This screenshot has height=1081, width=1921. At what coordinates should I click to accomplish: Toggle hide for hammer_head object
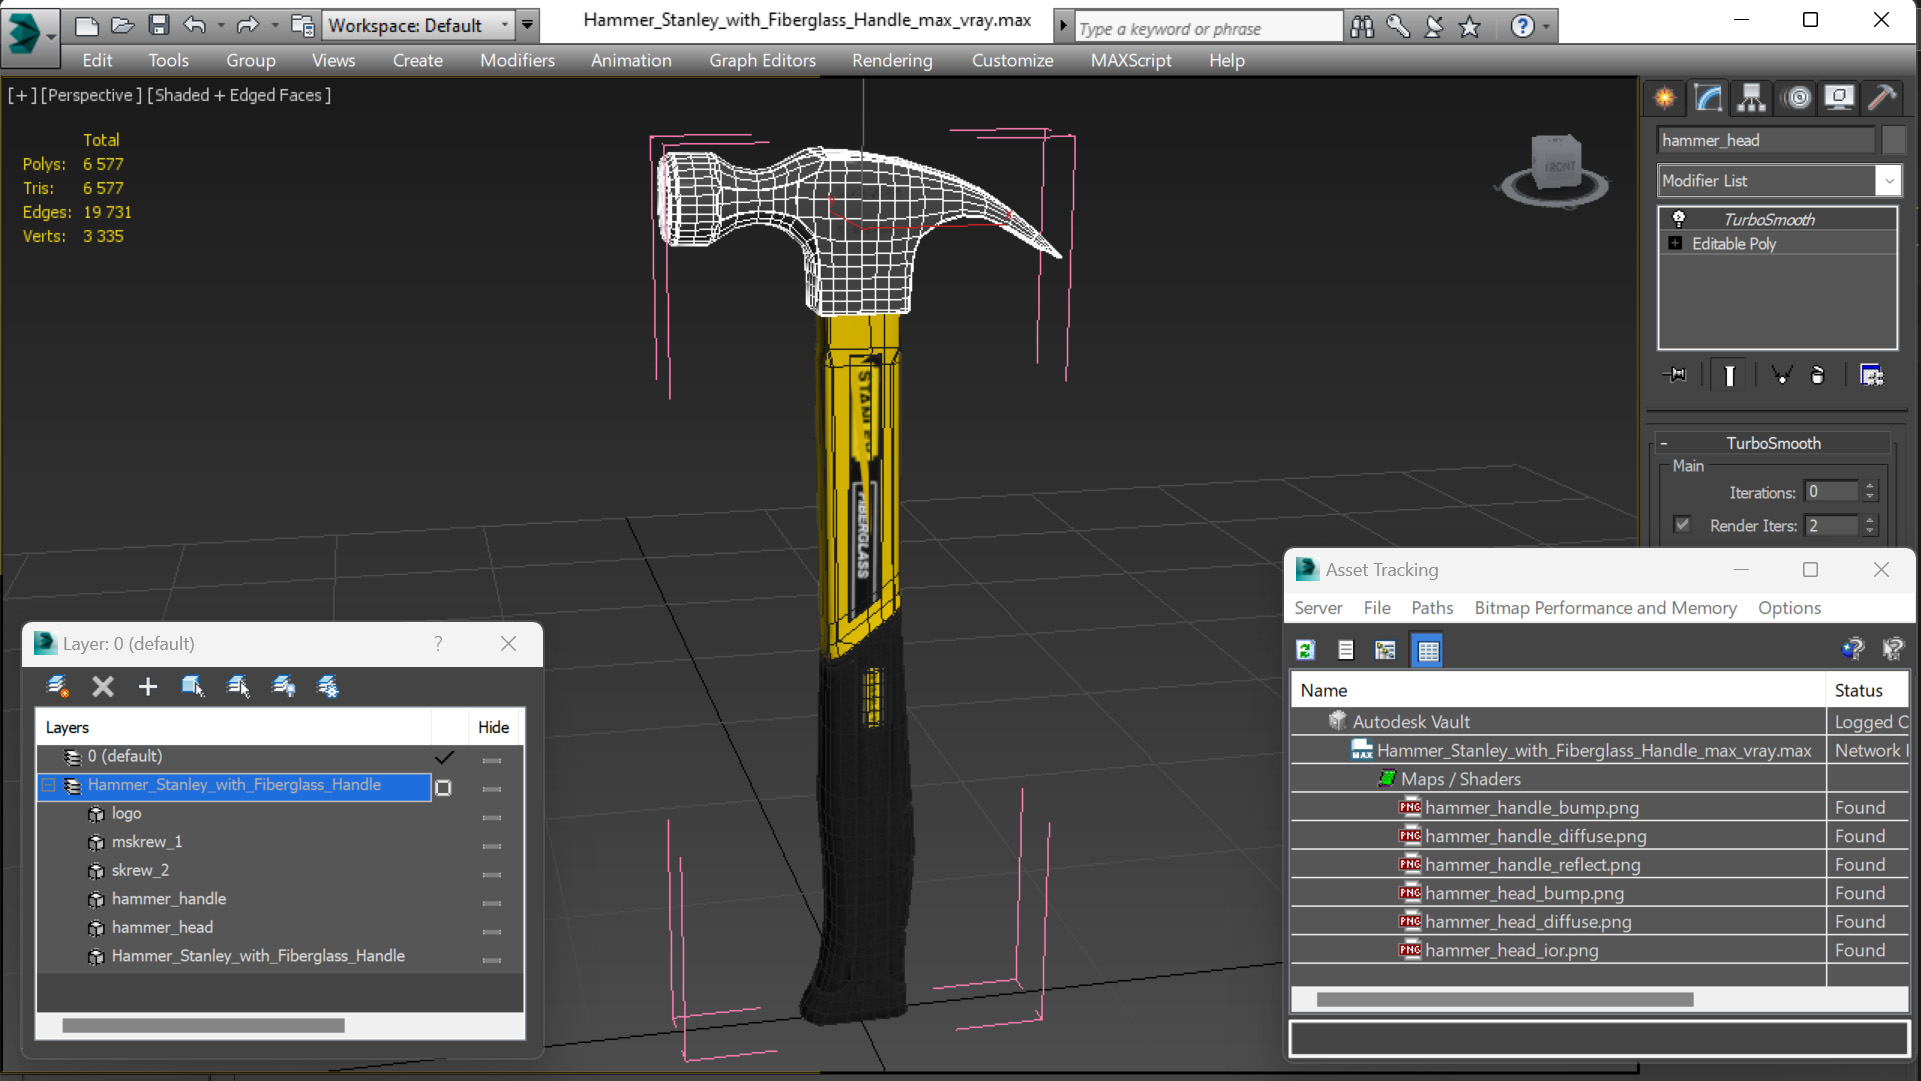[x=491, y=931]
